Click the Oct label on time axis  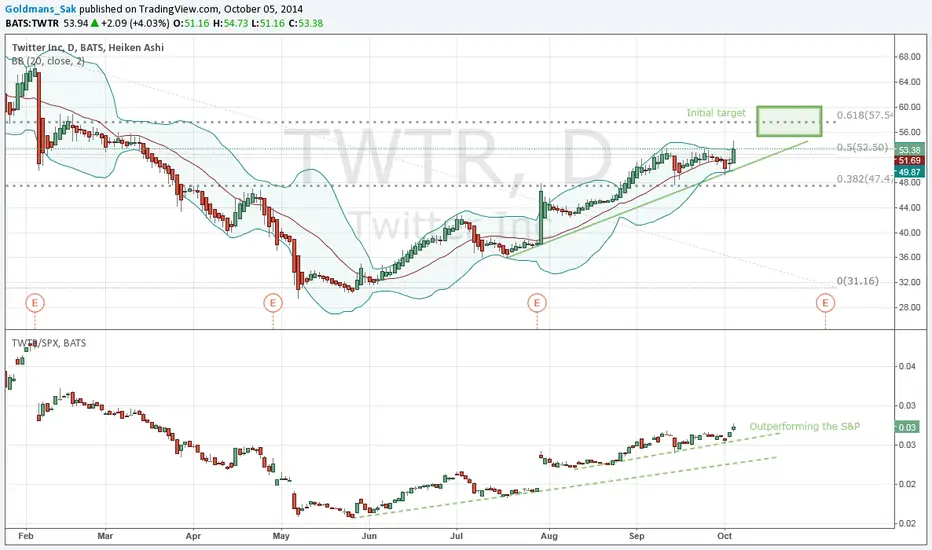point(725,536)
